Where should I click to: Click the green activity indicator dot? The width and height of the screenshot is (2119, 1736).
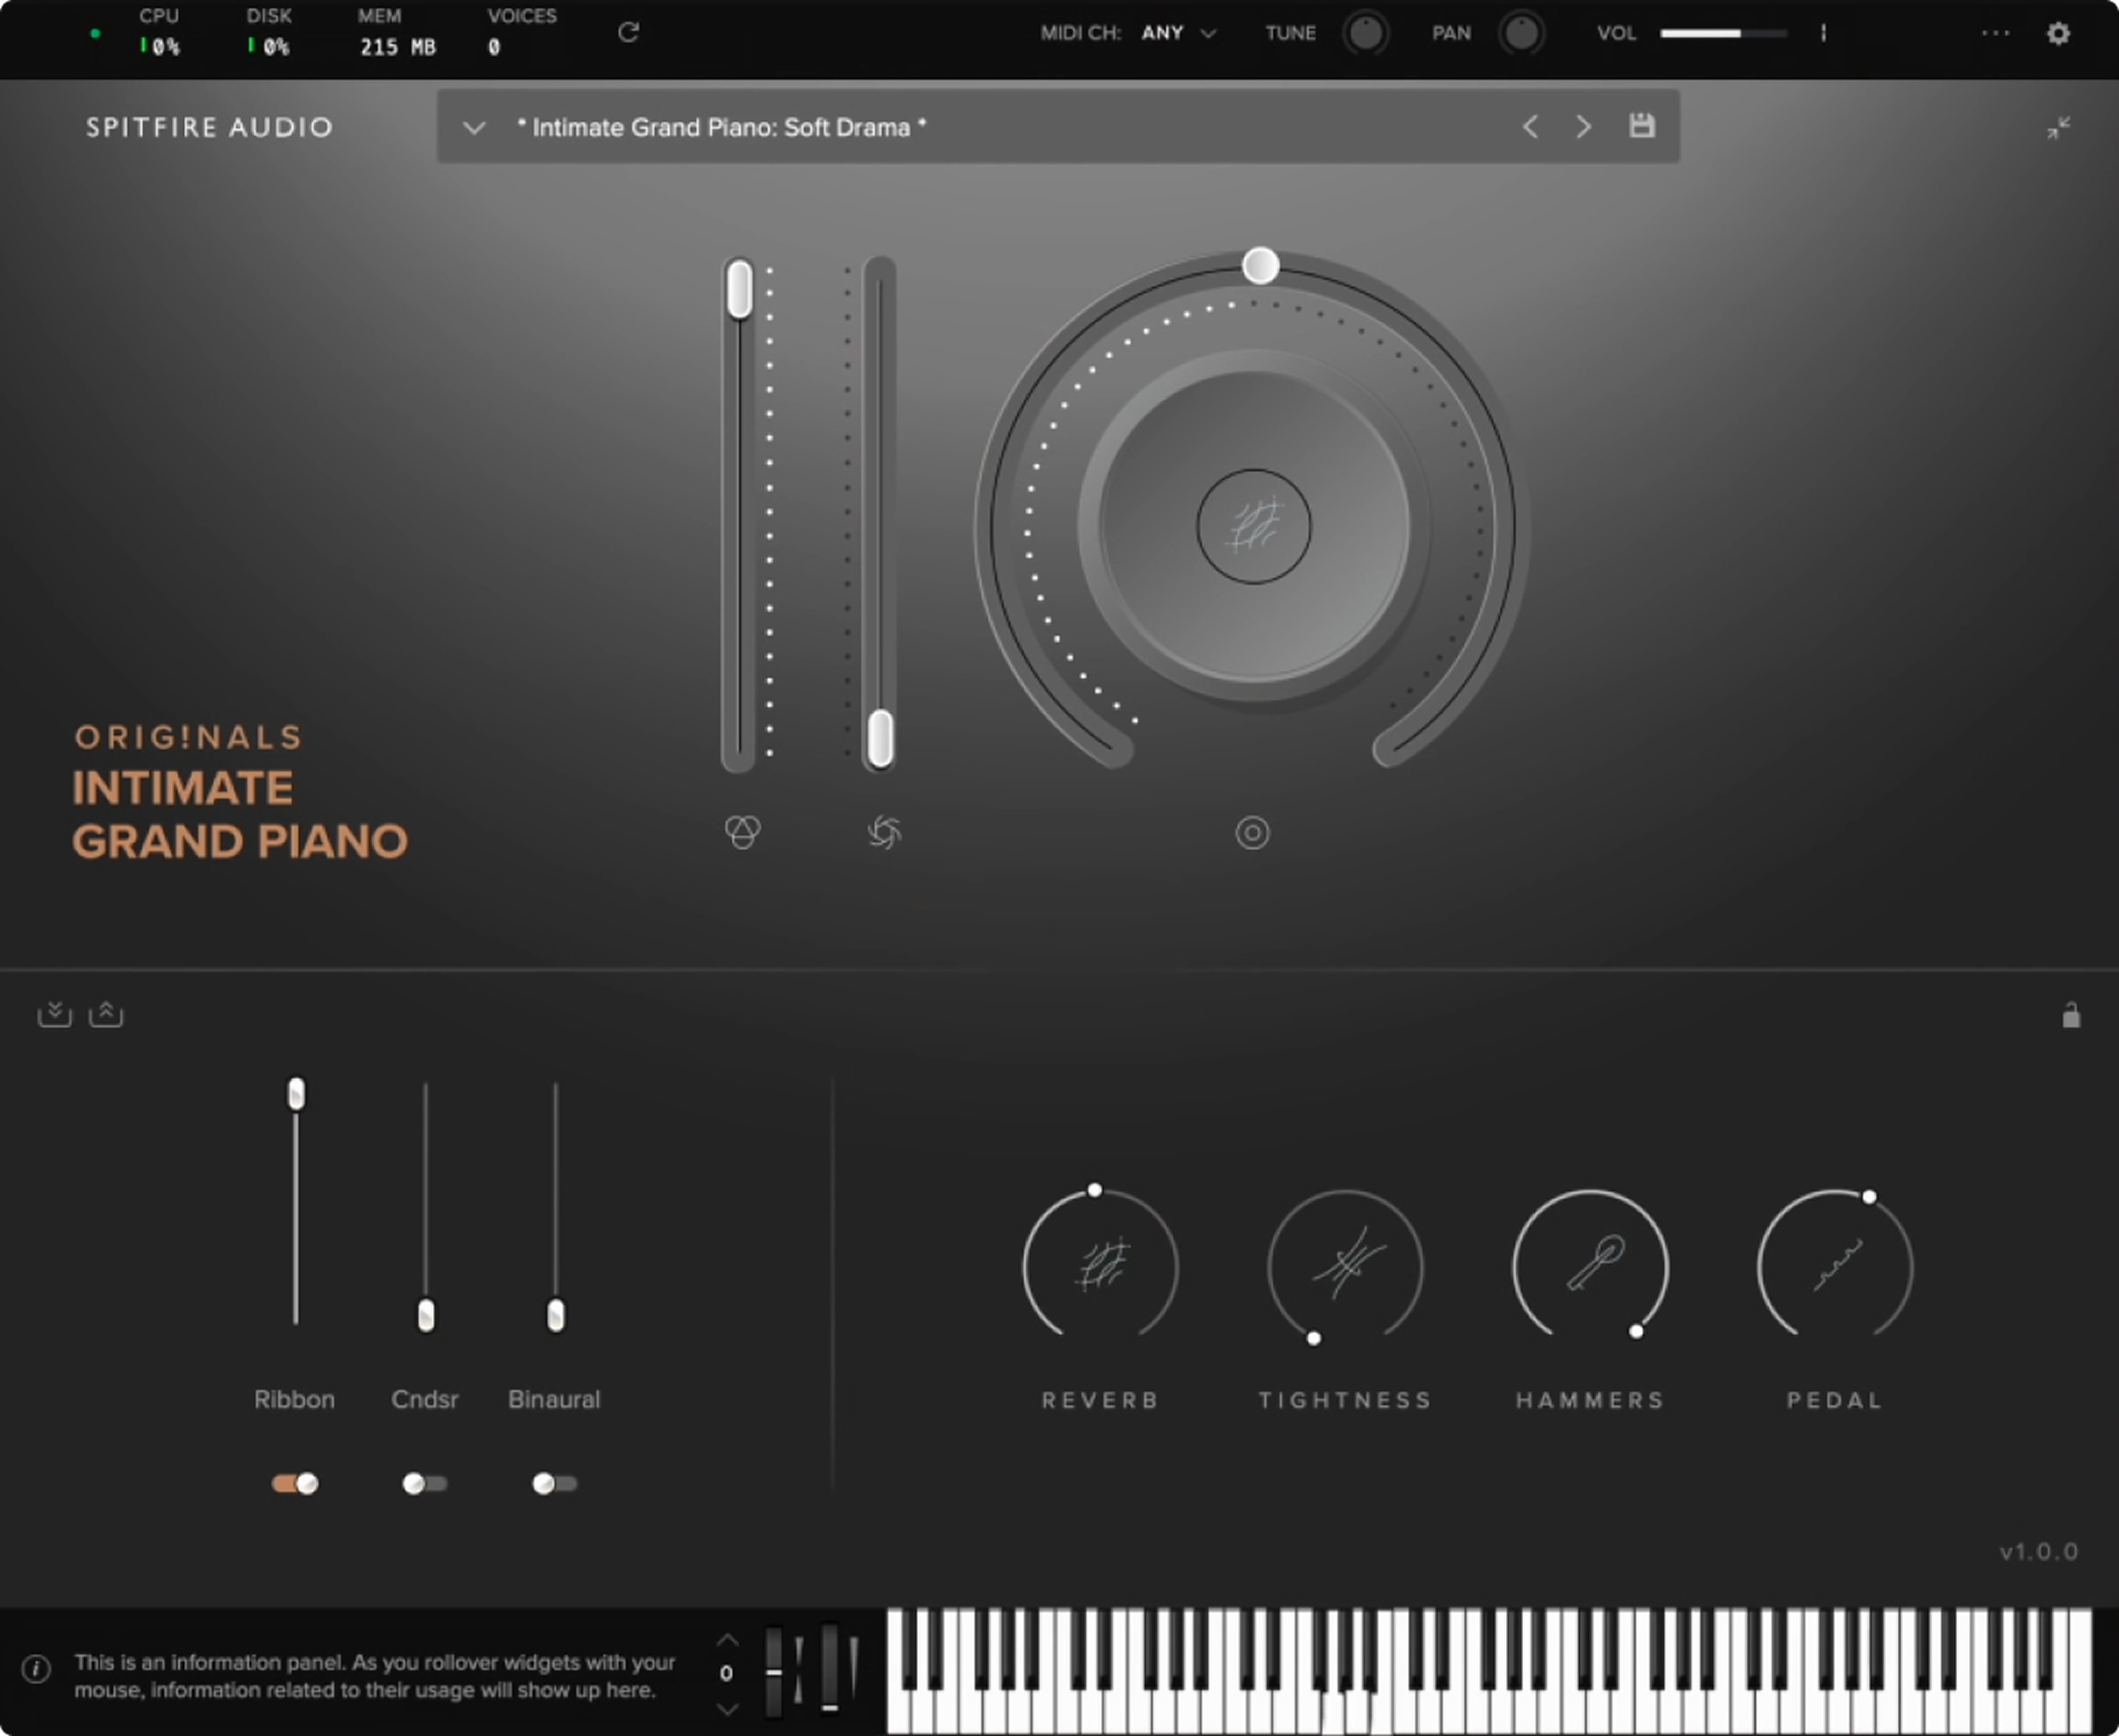95,33
